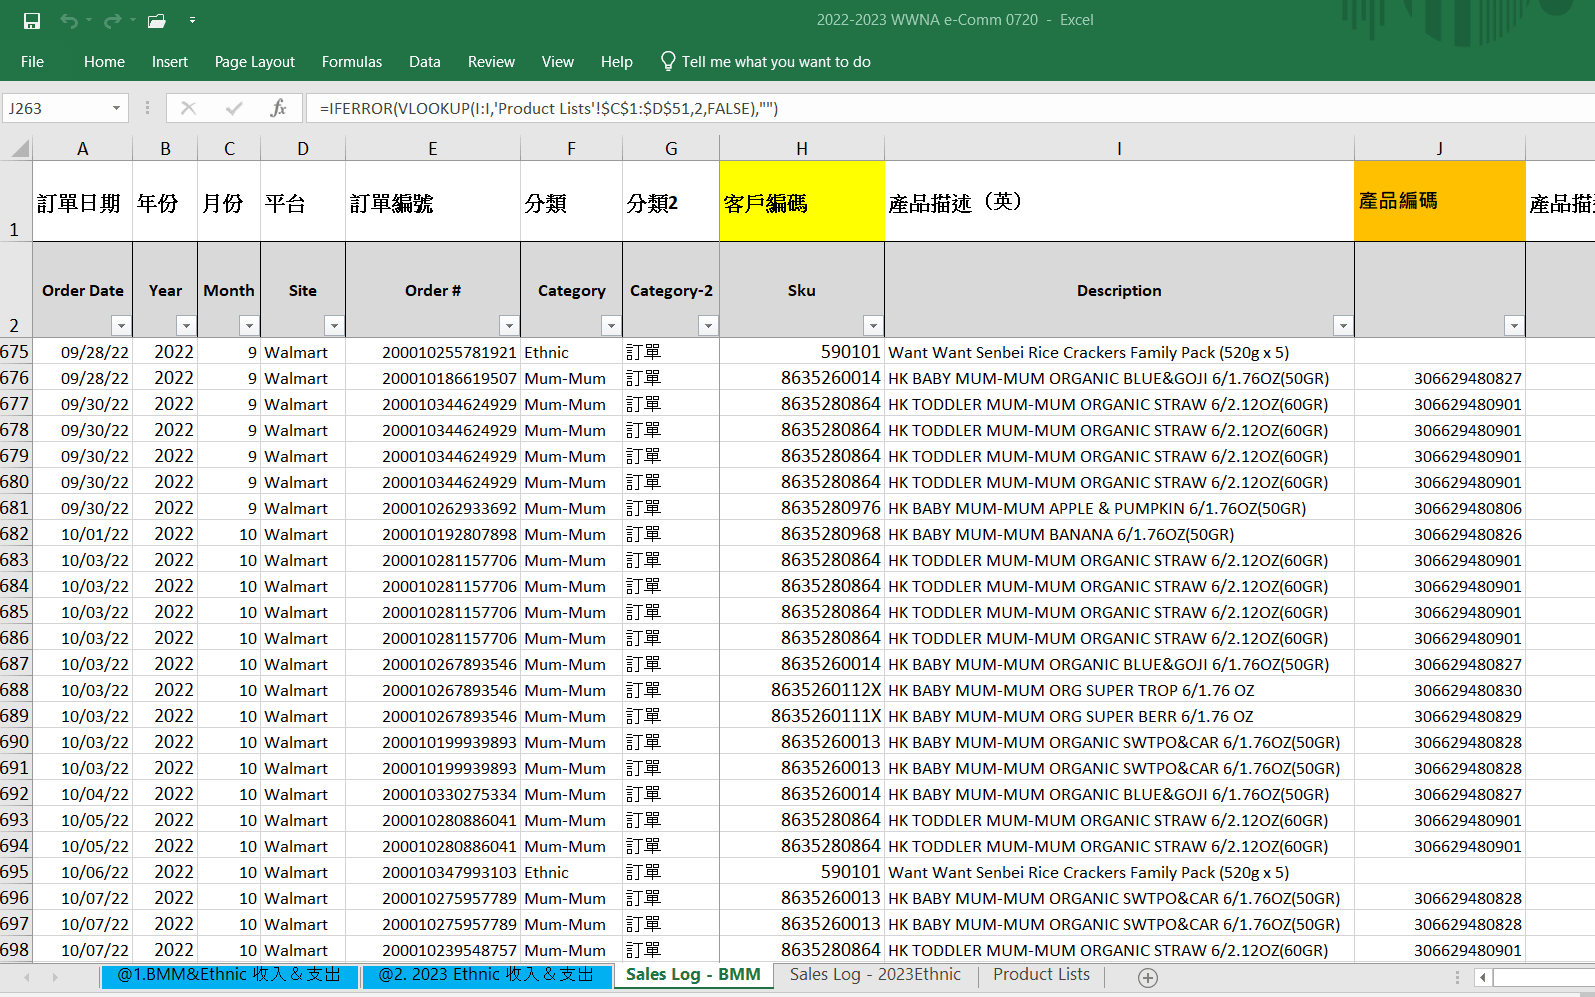Image resolution: width=1595 pixels, height=997 pixels.
Task: Open the Review ribbon tab
Action: [491, 61]
